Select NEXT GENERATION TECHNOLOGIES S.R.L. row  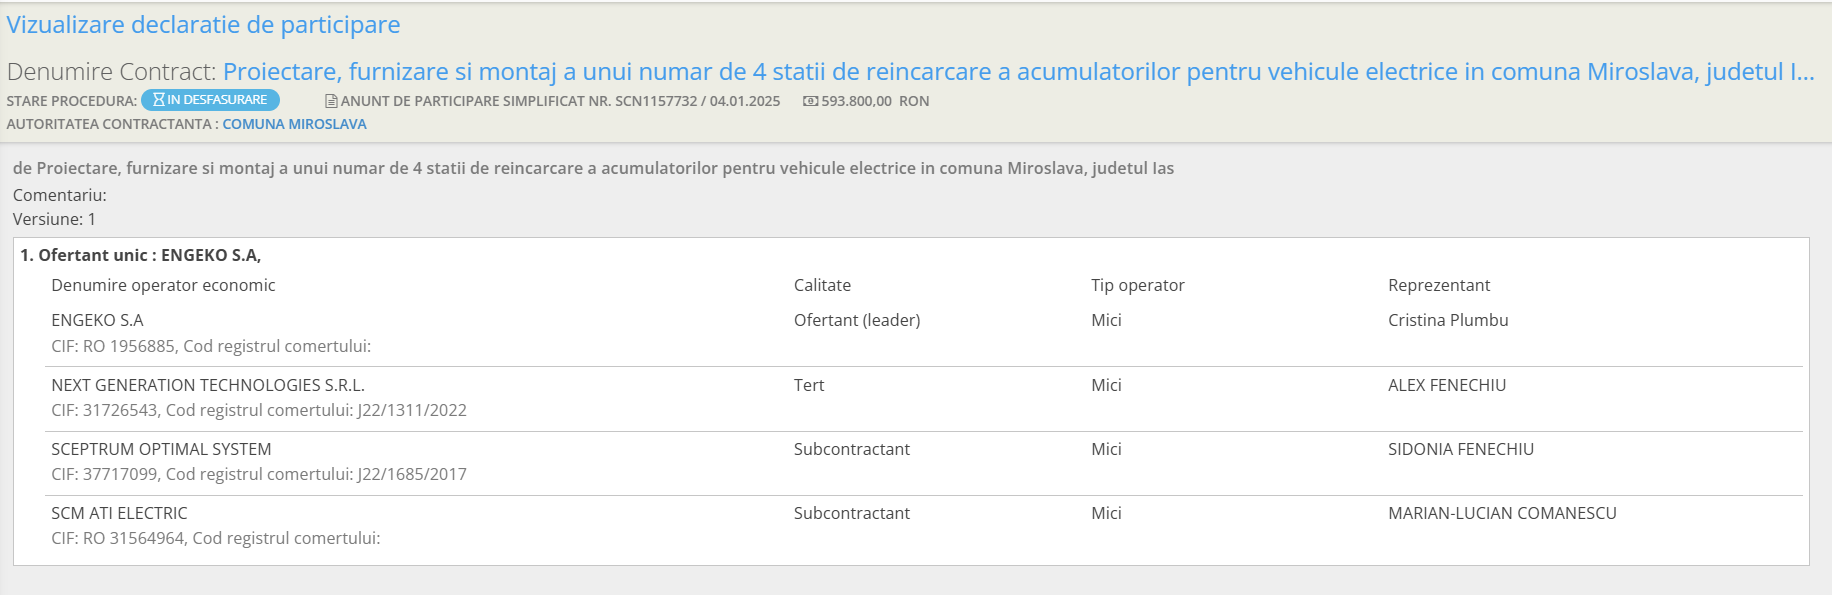coord(924,398)
